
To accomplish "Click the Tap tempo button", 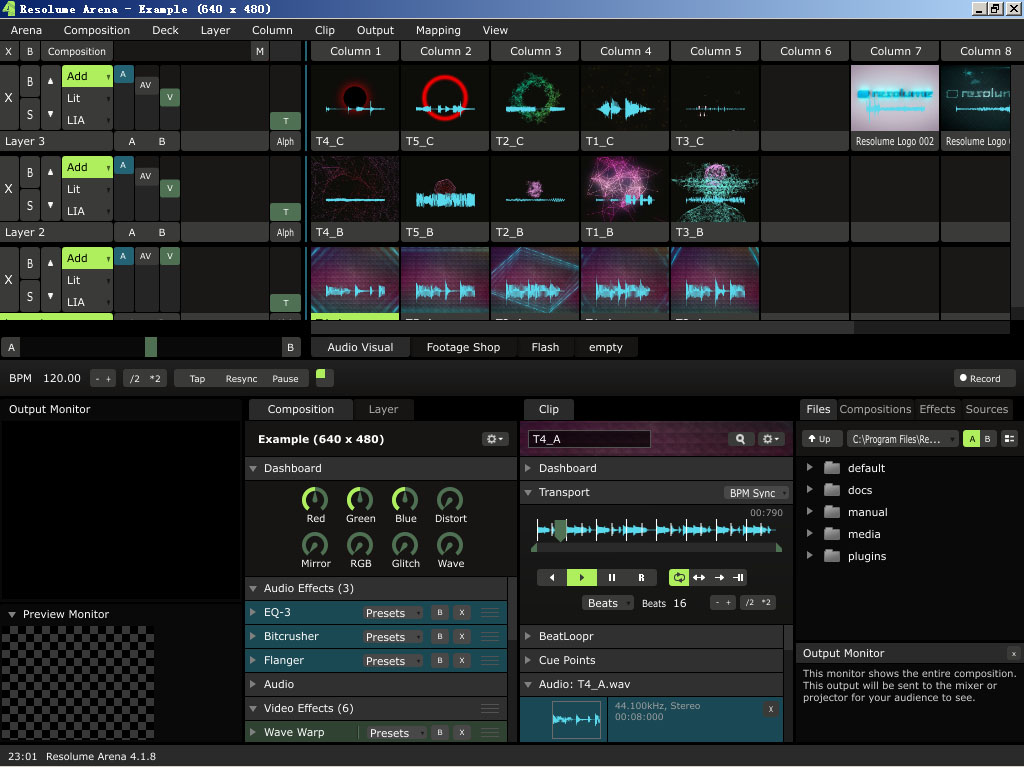I will 197,379.
